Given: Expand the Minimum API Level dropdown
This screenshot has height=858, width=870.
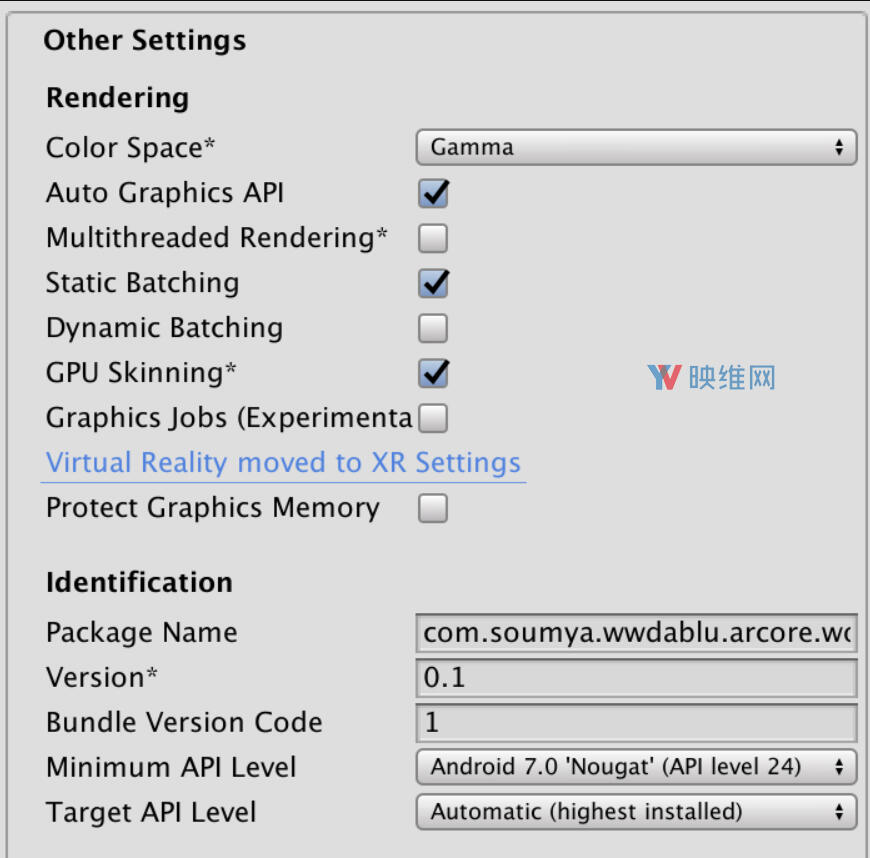Looking at the screenshot, I should (636, 767).
